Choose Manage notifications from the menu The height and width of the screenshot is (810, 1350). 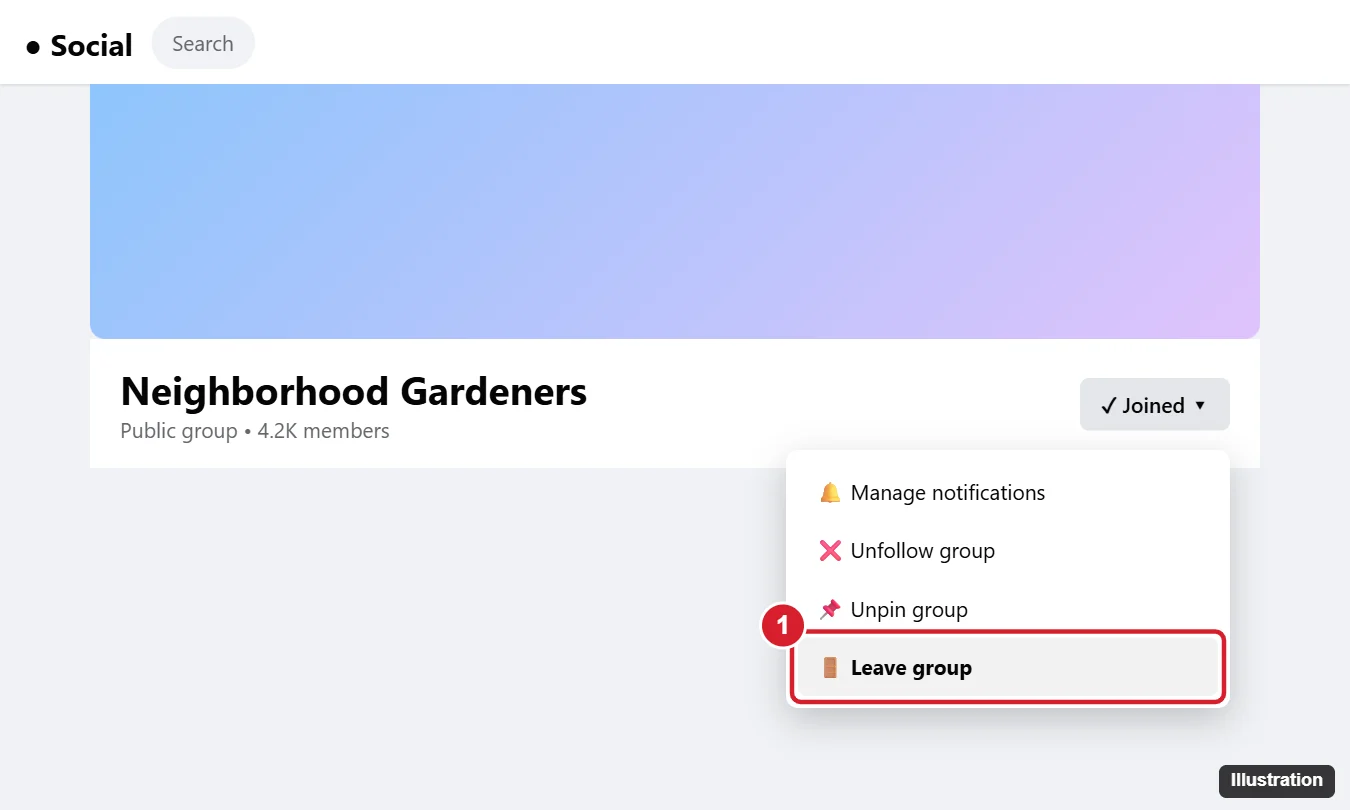coord(1007,493)
